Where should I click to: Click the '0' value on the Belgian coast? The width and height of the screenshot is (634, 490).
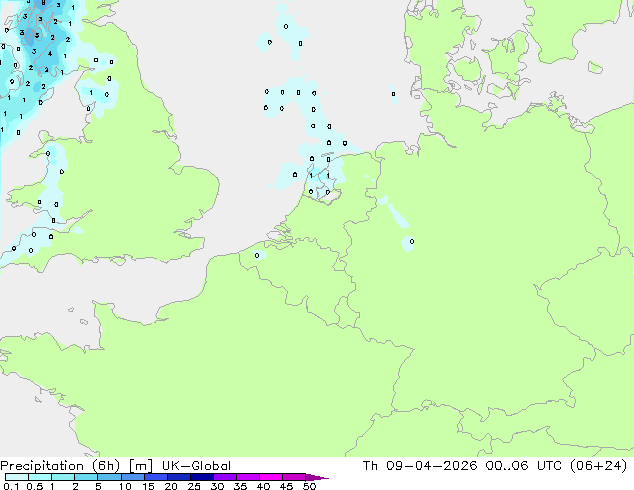tap(257, 256)
